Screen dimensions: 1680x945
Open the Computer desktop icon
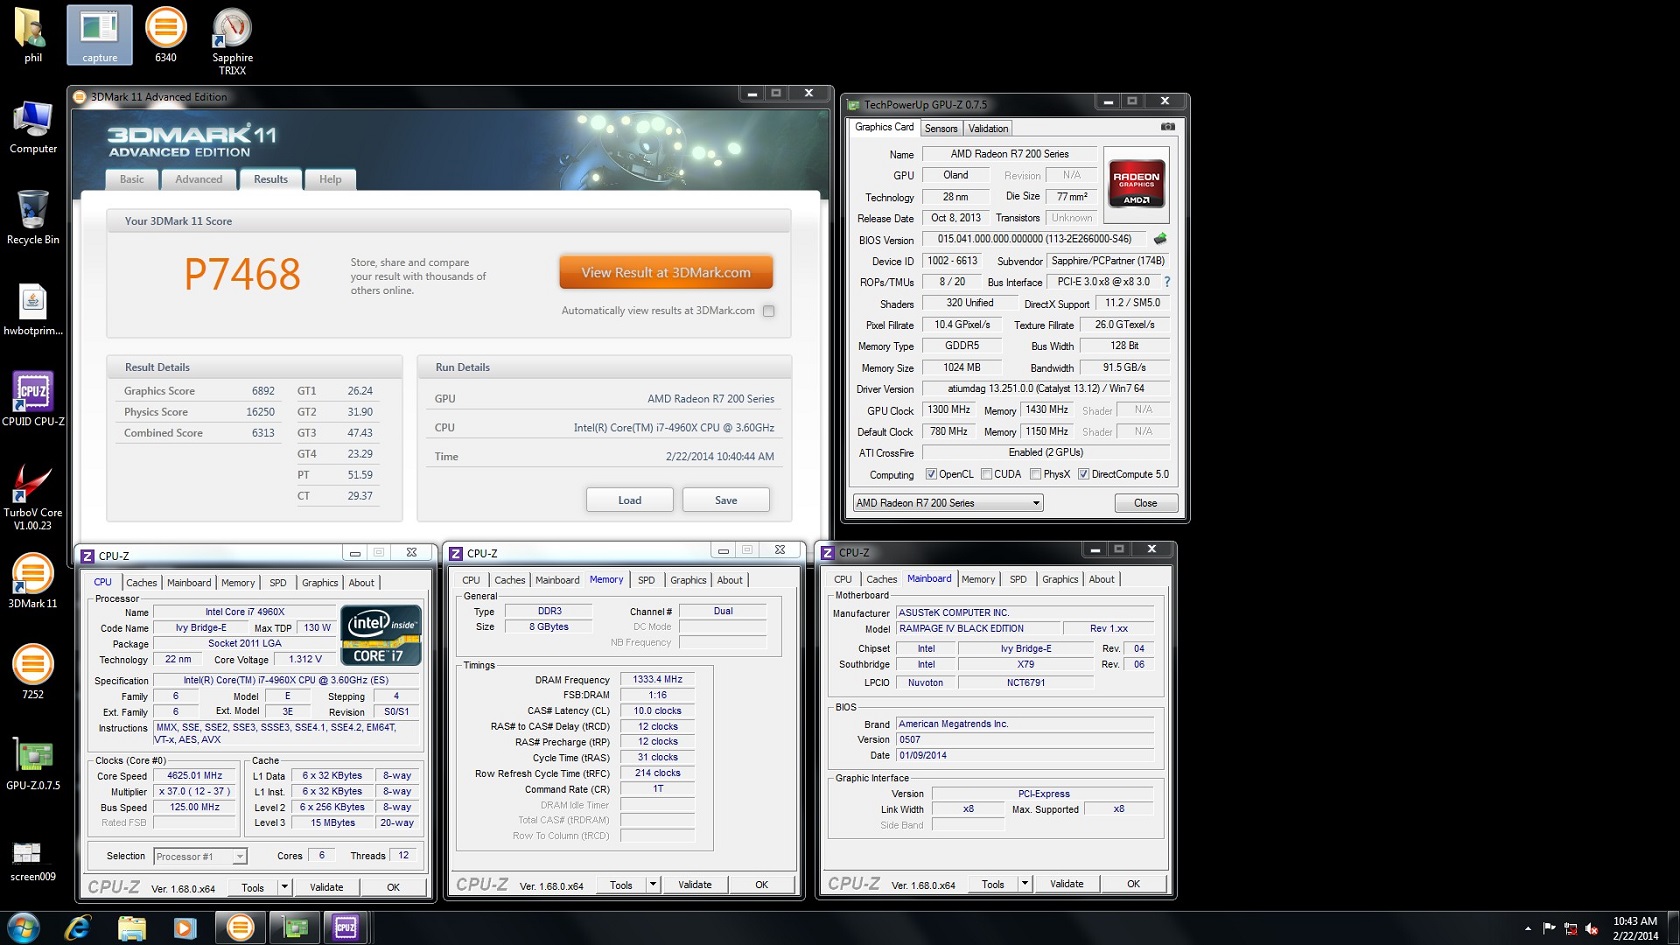tap(33, 127)
